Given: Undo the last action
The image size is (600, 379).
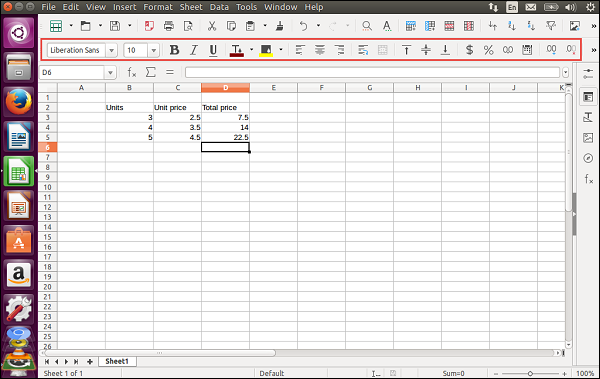Looking at the screenshot, I should (303, 26).
